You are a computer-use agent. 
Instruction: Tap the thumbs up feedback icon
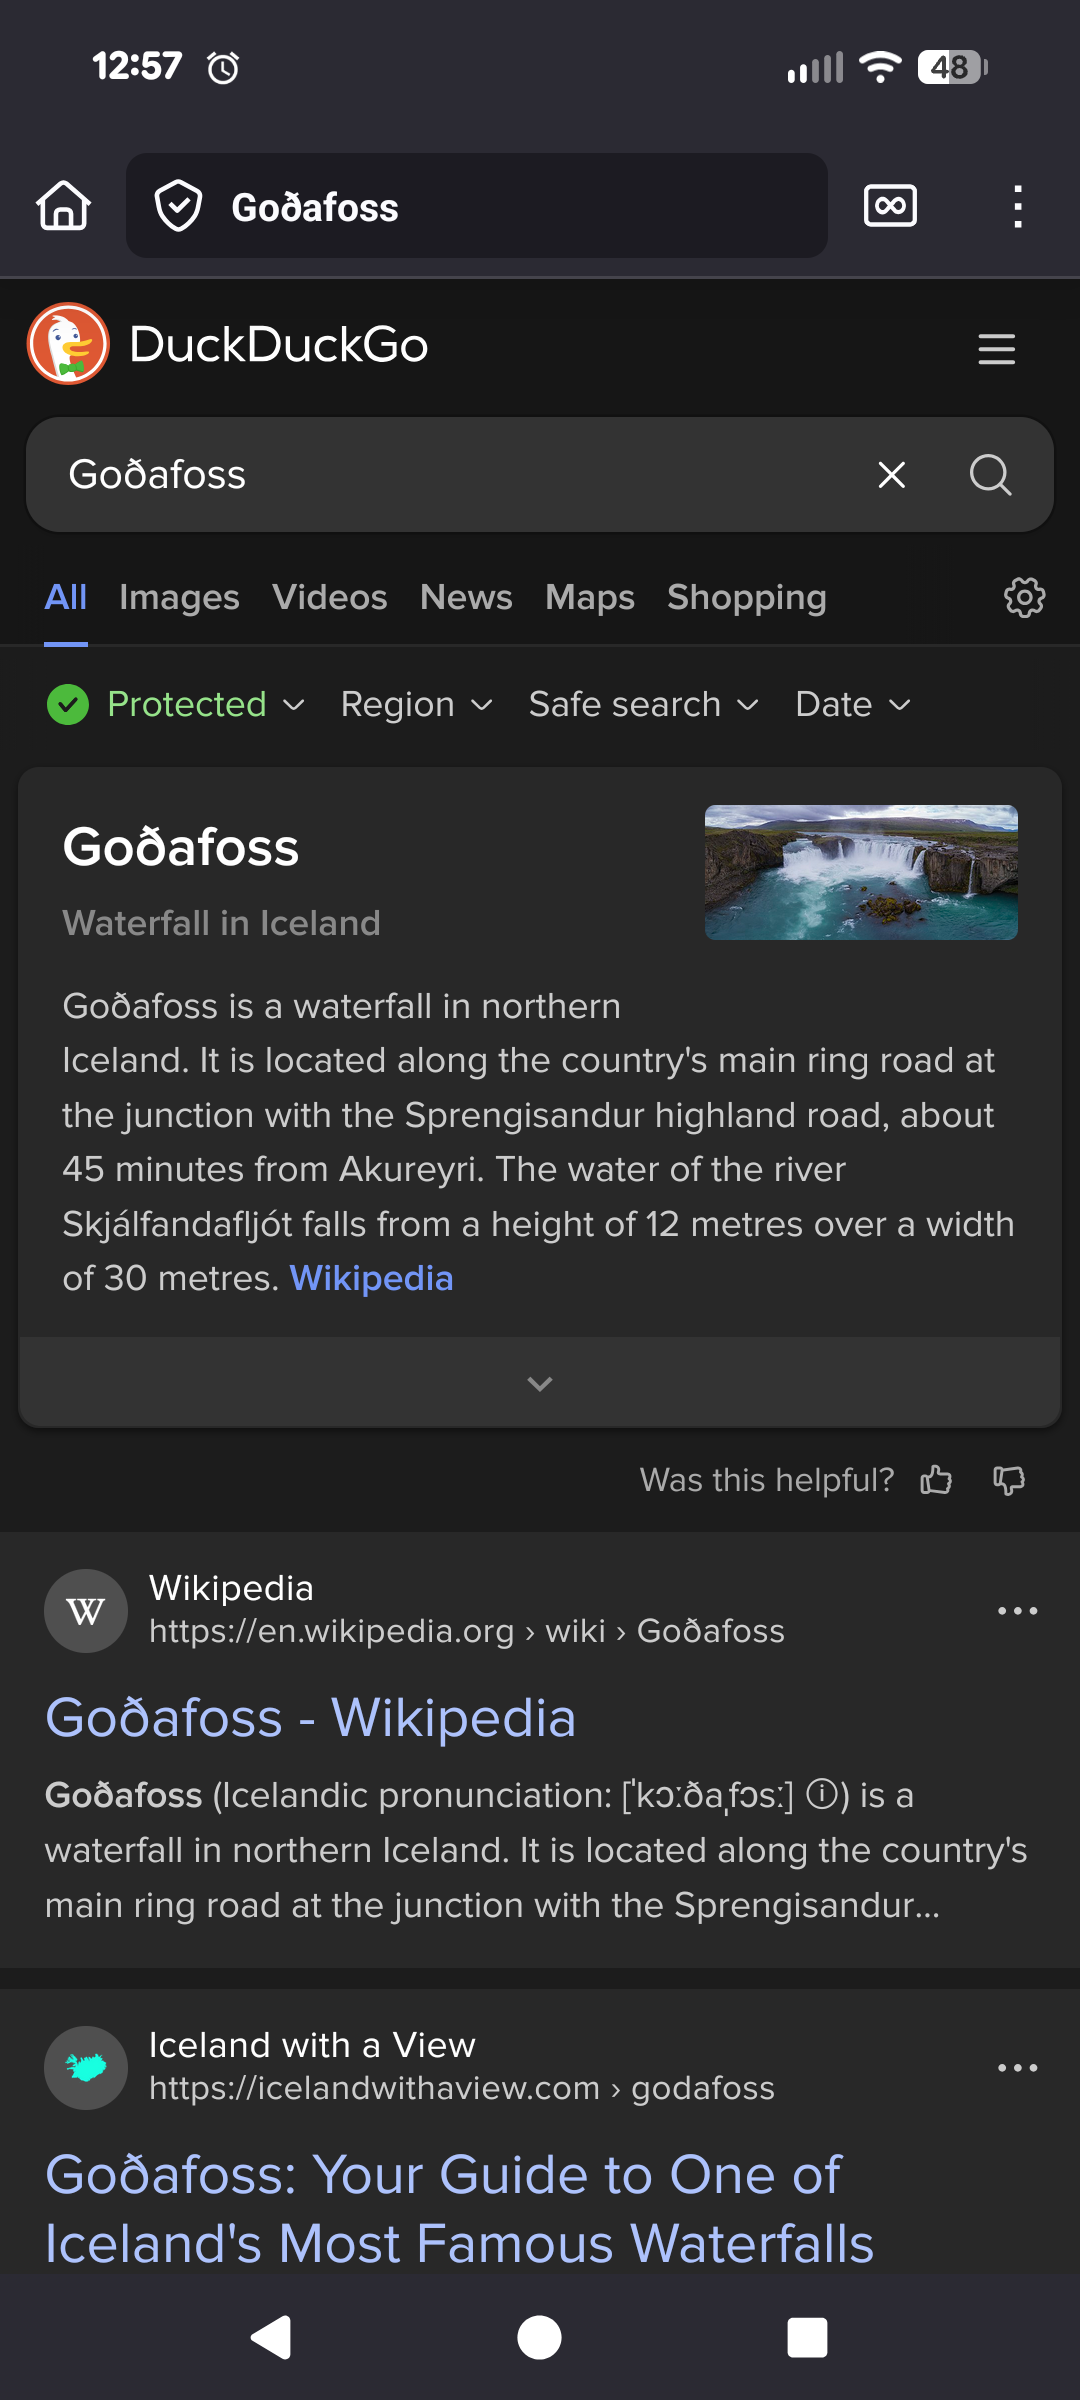[936, 1479]
